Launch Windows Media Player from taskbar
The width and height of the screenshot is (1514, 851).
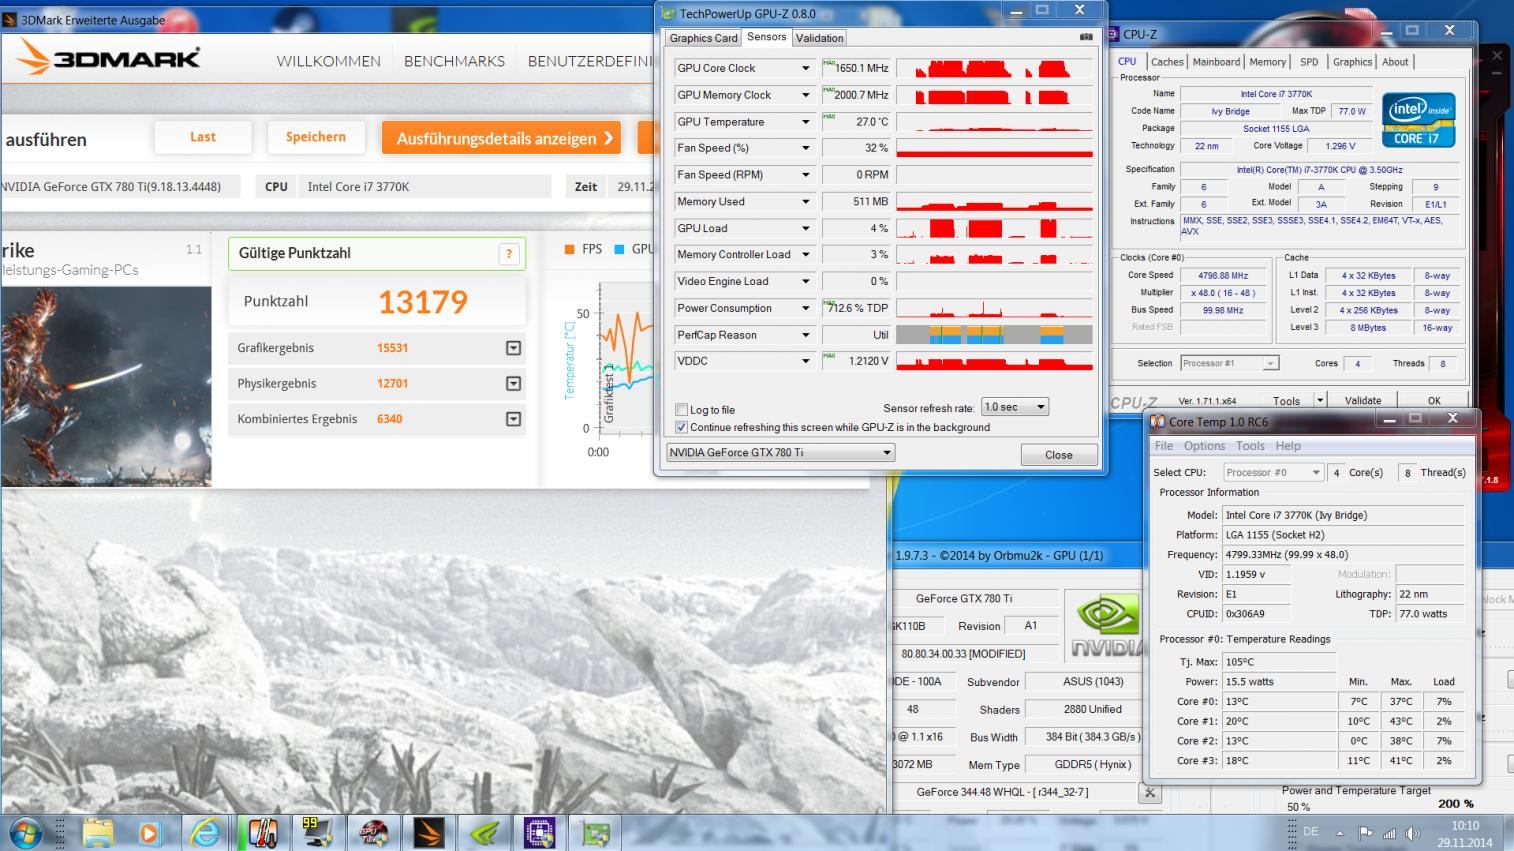point(148,832)
